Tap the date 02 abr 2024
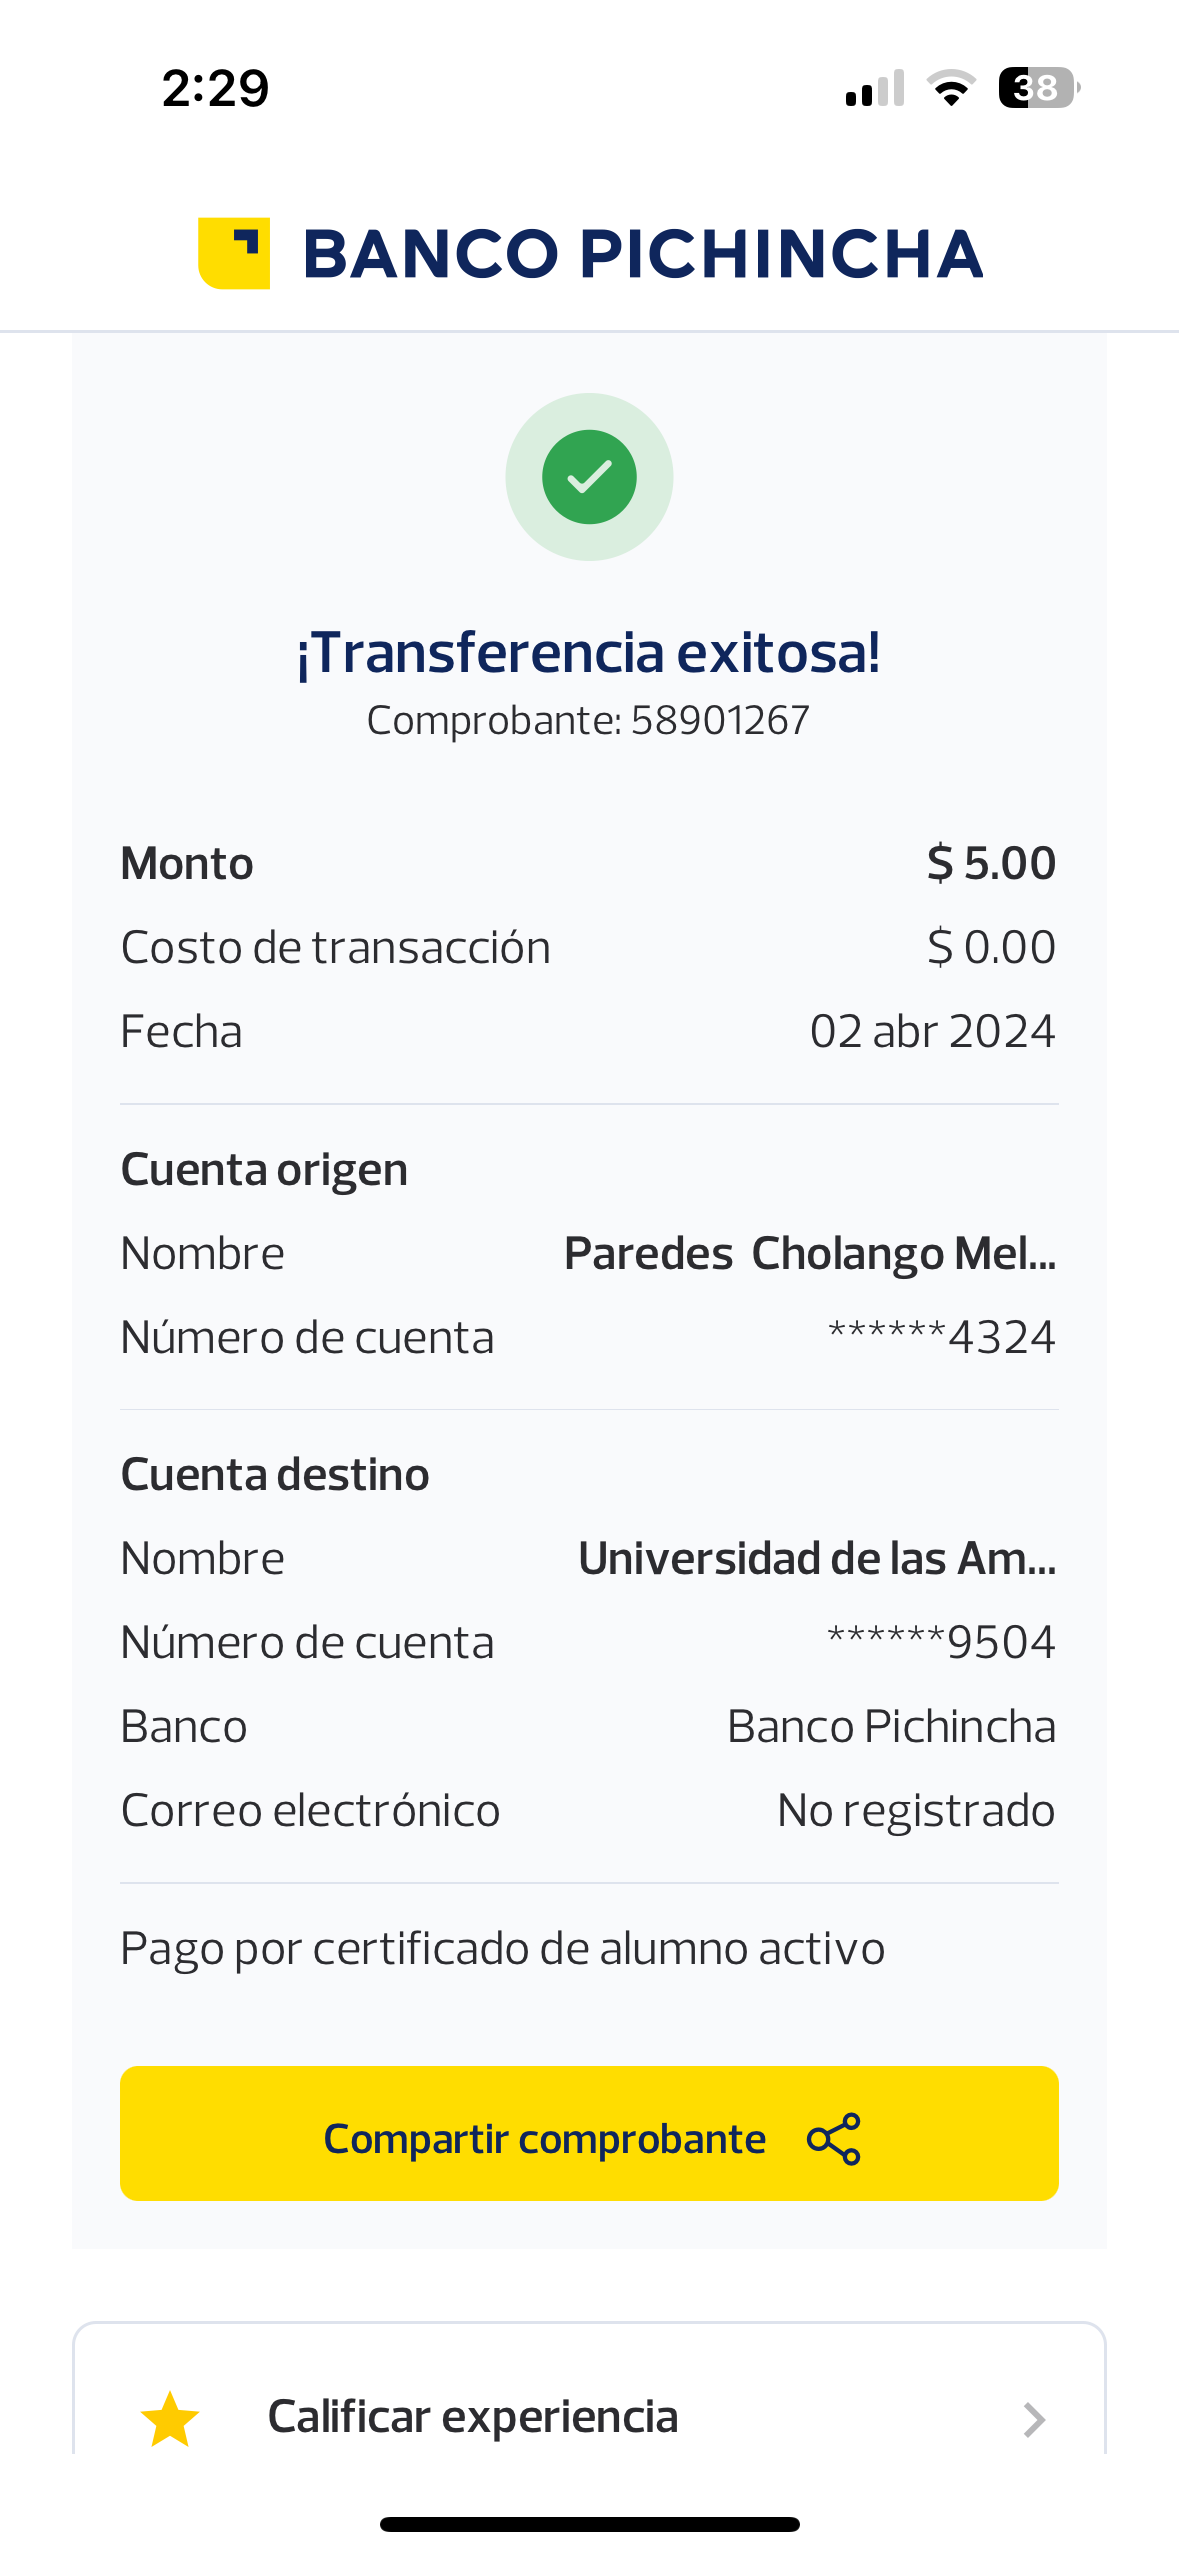Viewport: 1179px width, 2556px height. point(932,1031)
